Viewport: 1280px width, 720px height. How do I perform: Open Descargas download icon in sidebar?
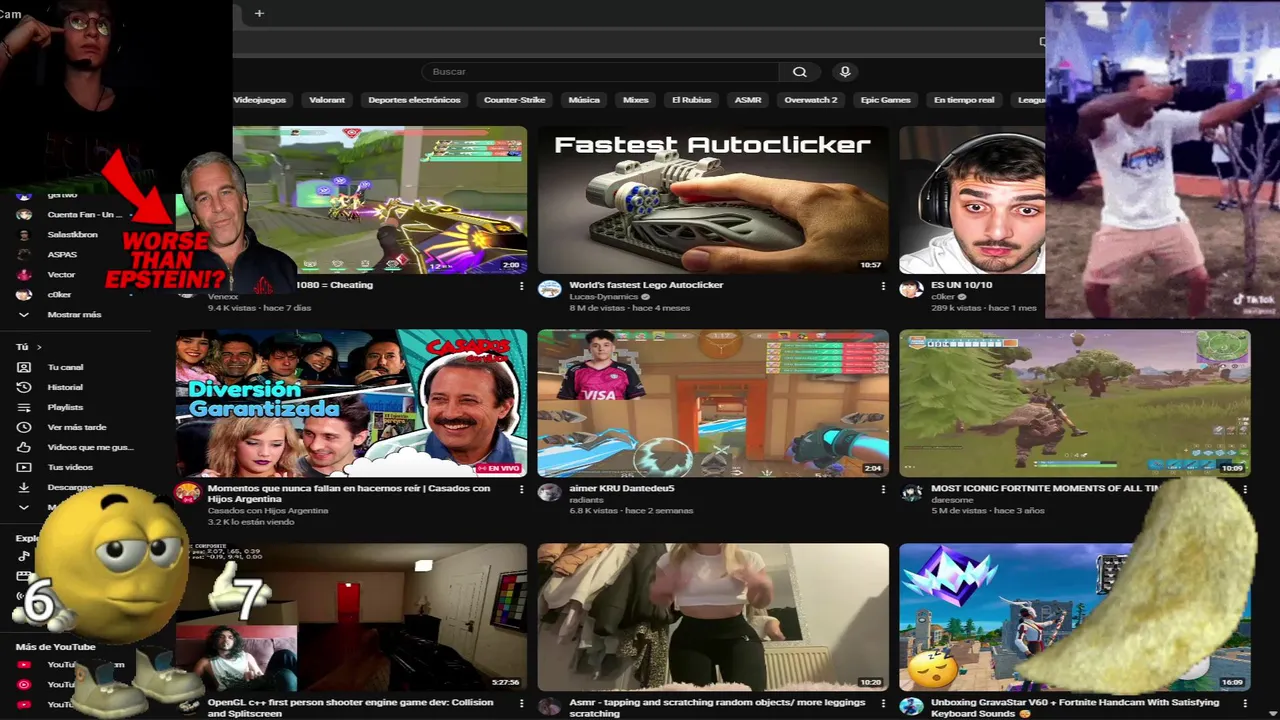coord(24,487)
